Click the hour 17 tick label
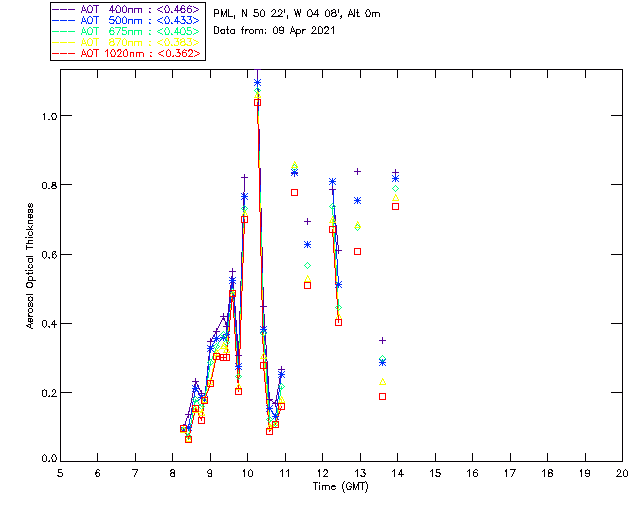The height and width of the screenshot is (512, 640). click(x=510, y=473)
